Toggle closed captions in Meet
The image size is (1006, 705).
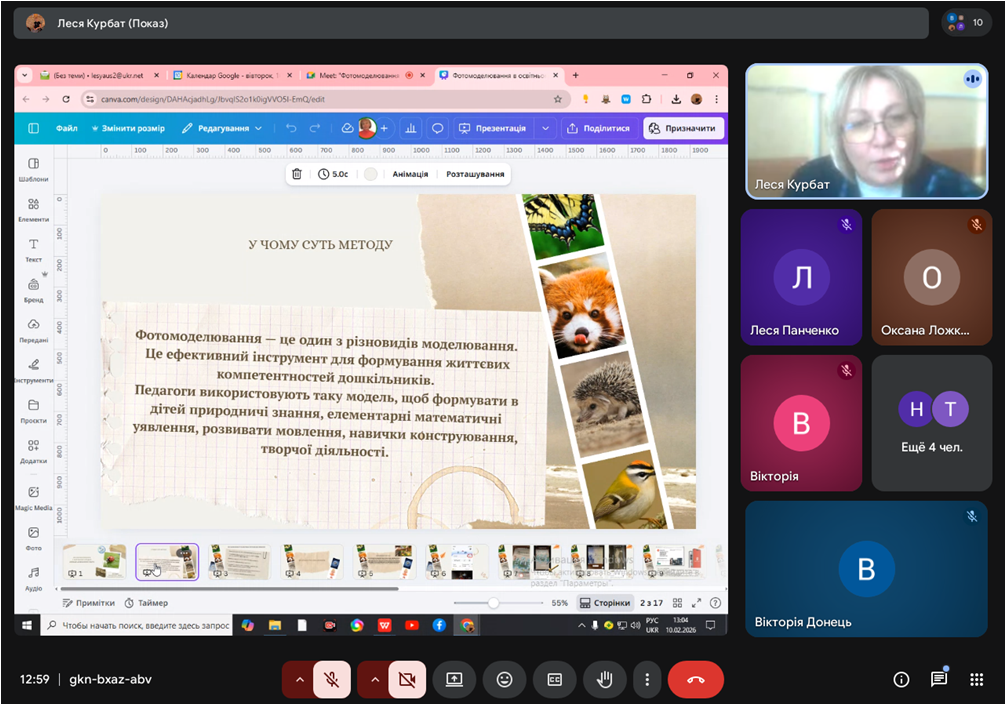(x=554, y=680)
